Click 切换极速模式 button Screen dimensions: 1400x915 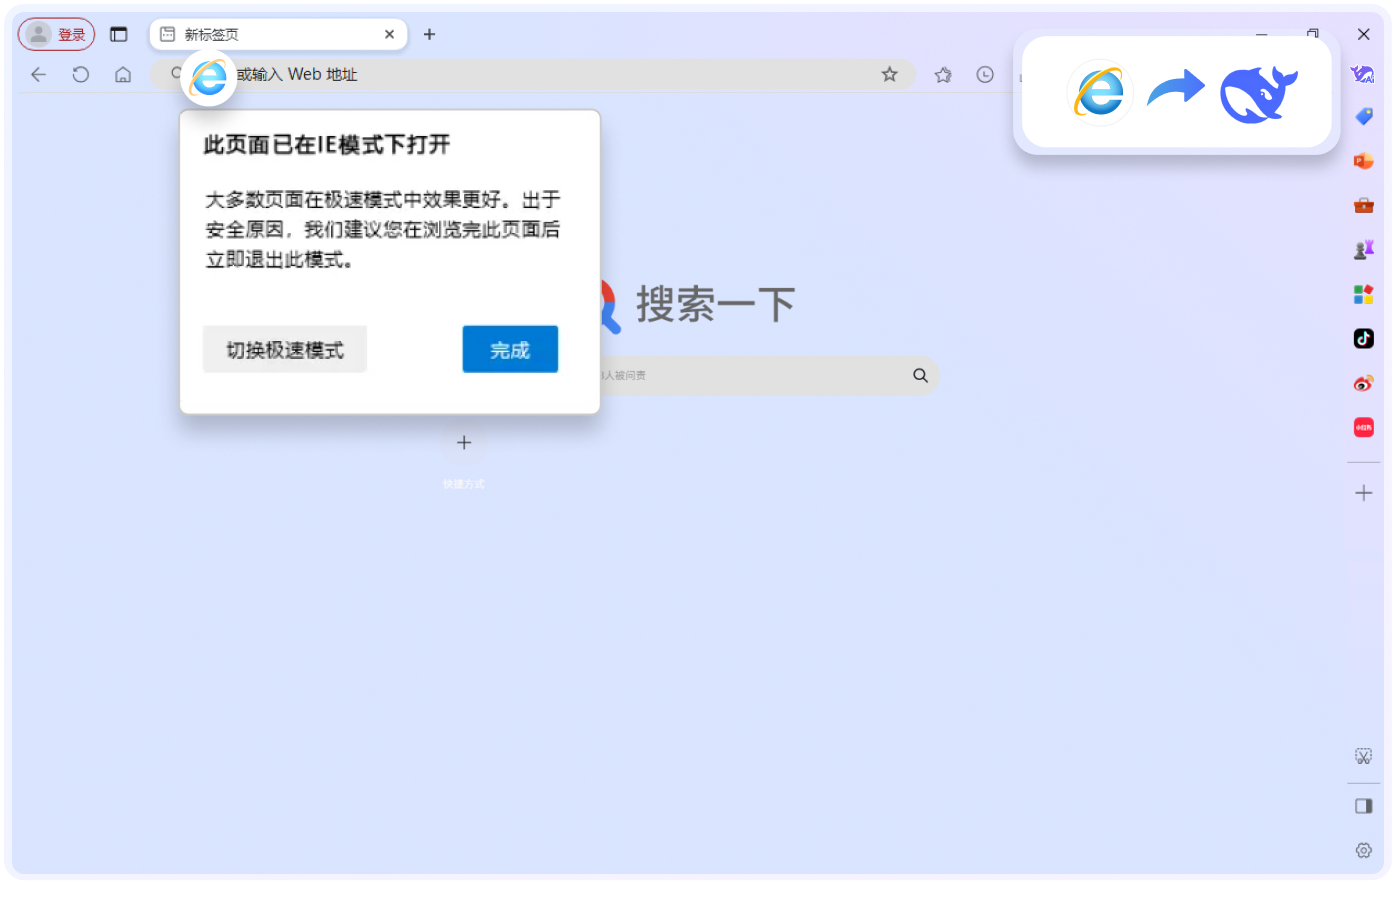pos(285,349)
